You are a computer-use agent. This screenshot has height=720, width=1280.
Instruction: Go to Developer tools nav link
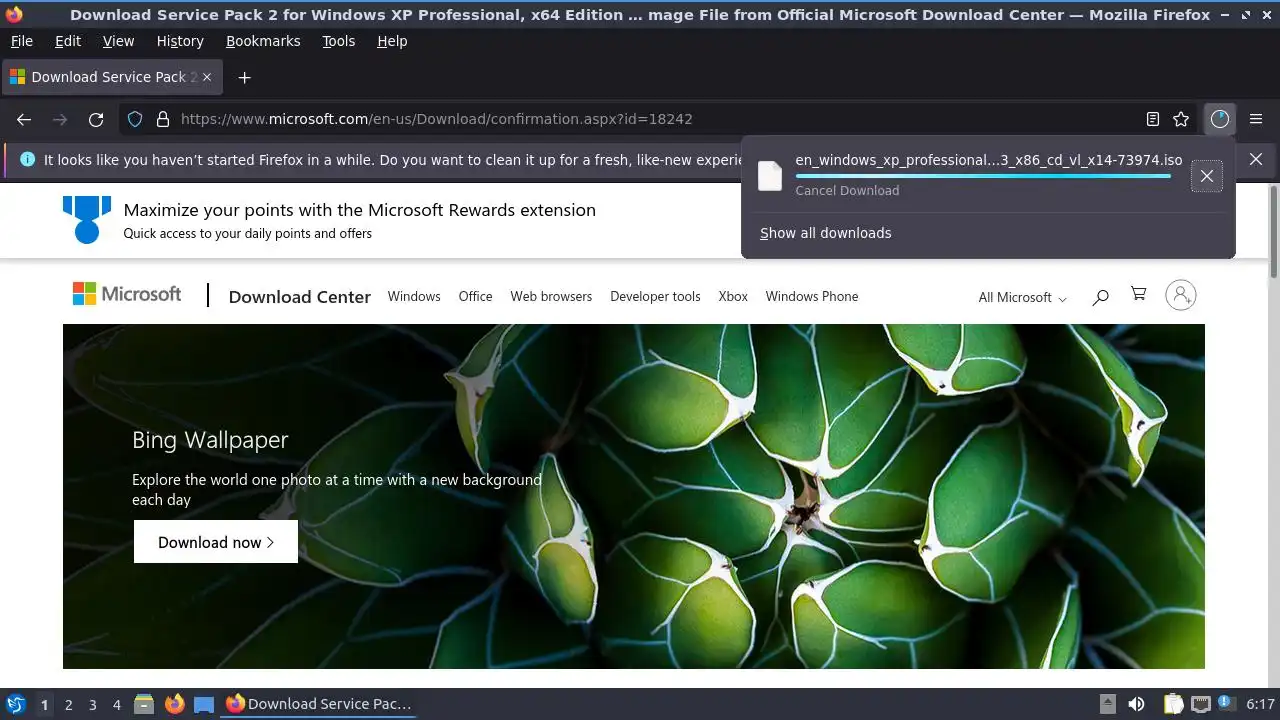tap(655, 296)
